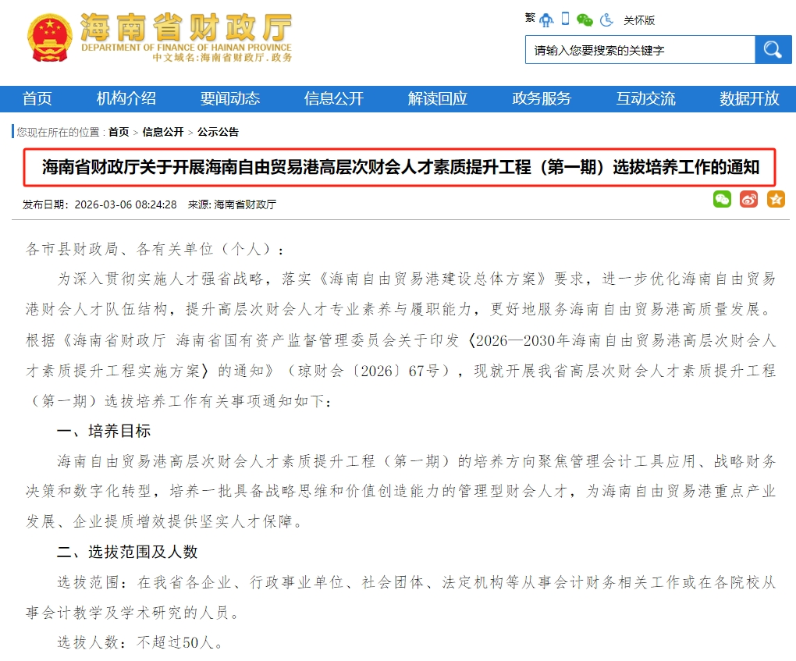Image resolution: width=796 pixels, height=661 pixels.
Task: Open the 互动交流 menu item
Action: tap(646, 98)
